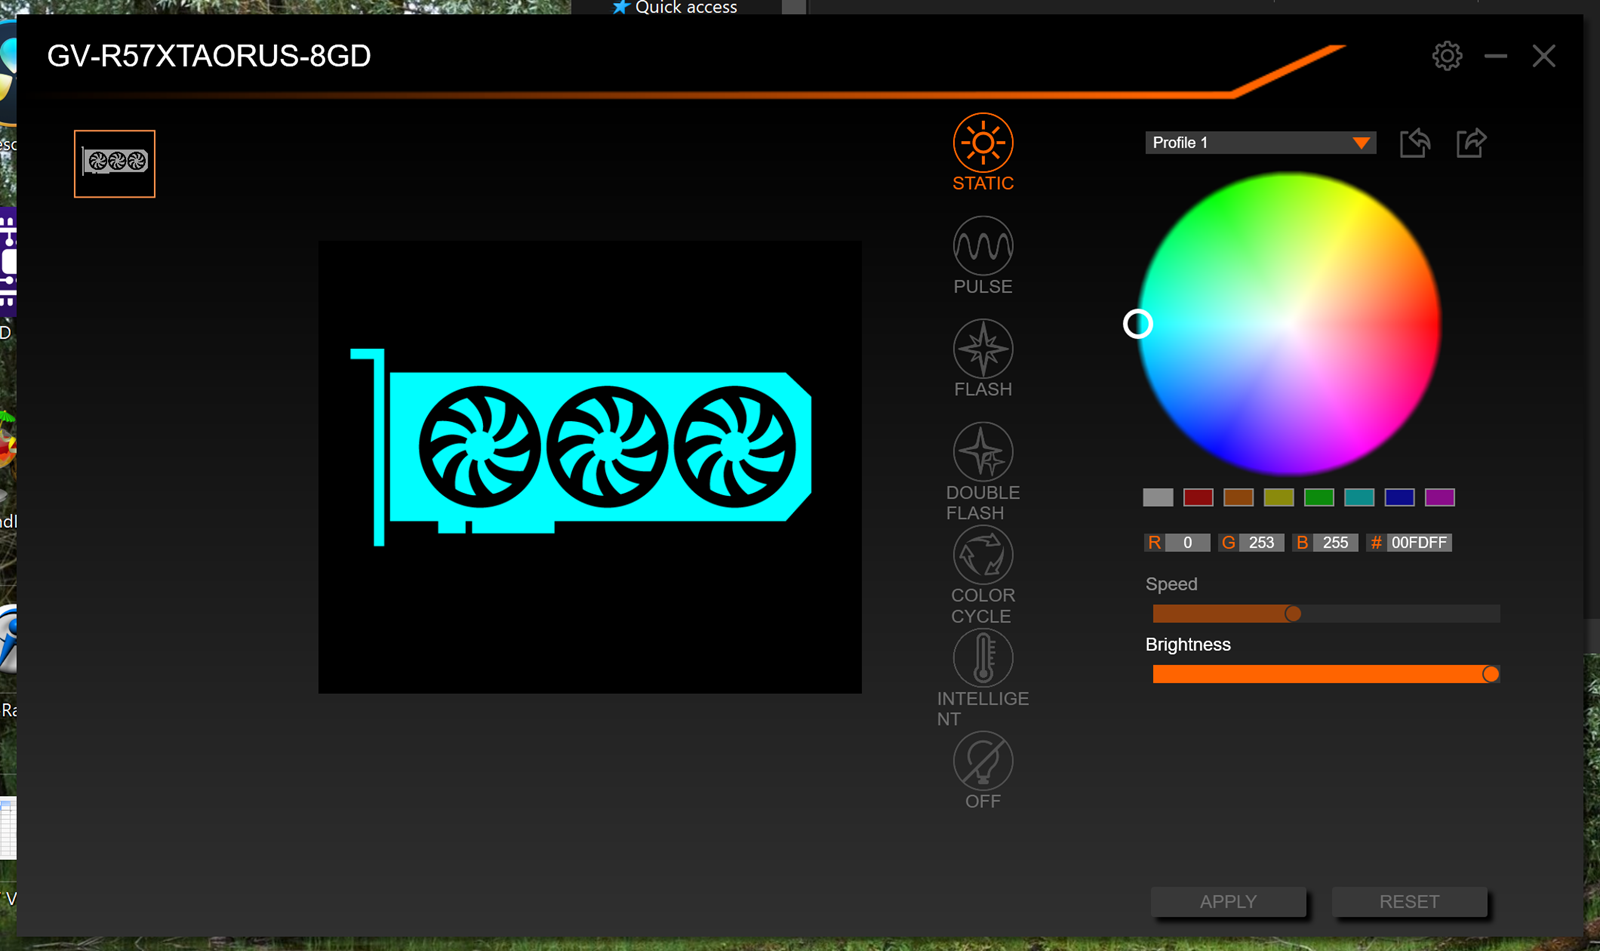Open the Profile 1 dropdown

click(1260, 143)
